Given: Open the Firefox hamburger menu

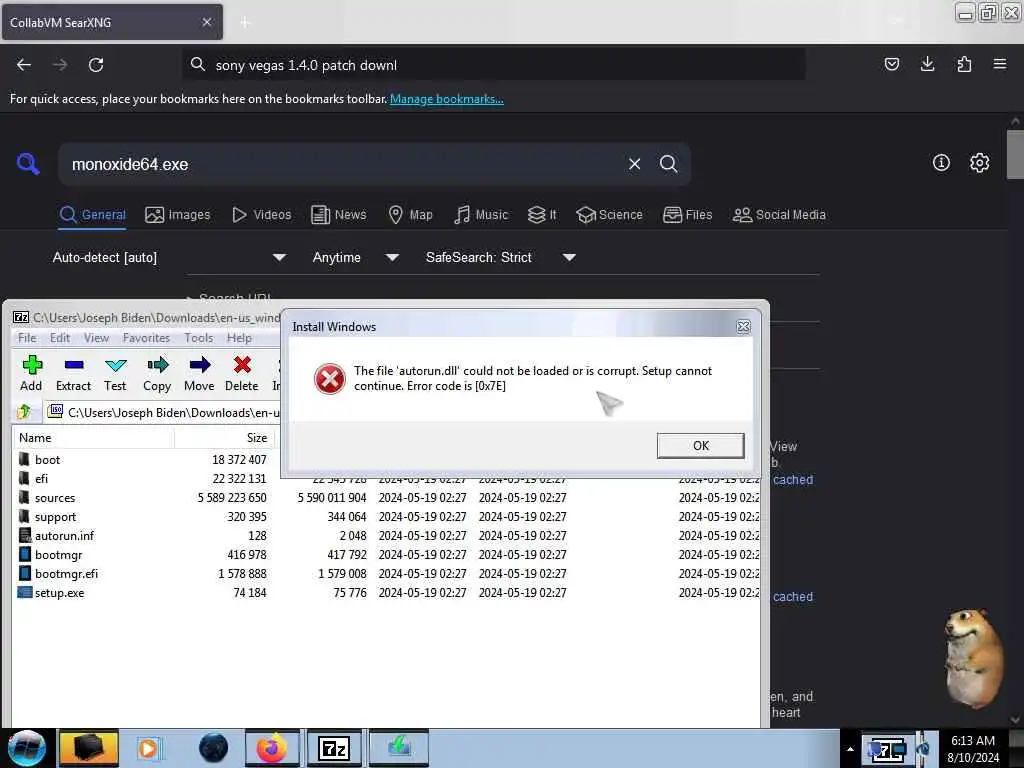Looking at the screenshot, I should (1000, 64).
